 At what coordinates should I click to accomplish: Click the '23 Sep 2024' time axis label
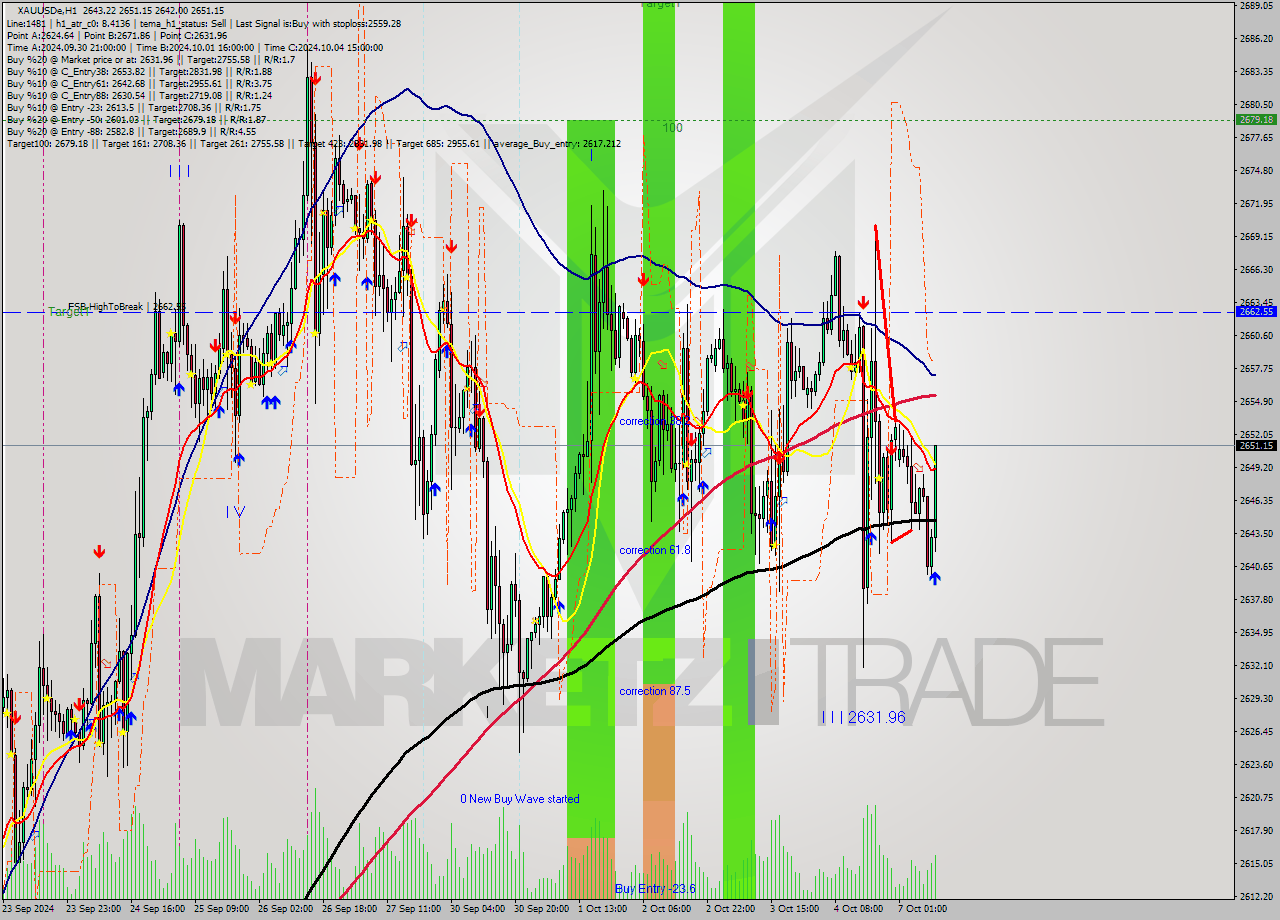click(28, 909)
